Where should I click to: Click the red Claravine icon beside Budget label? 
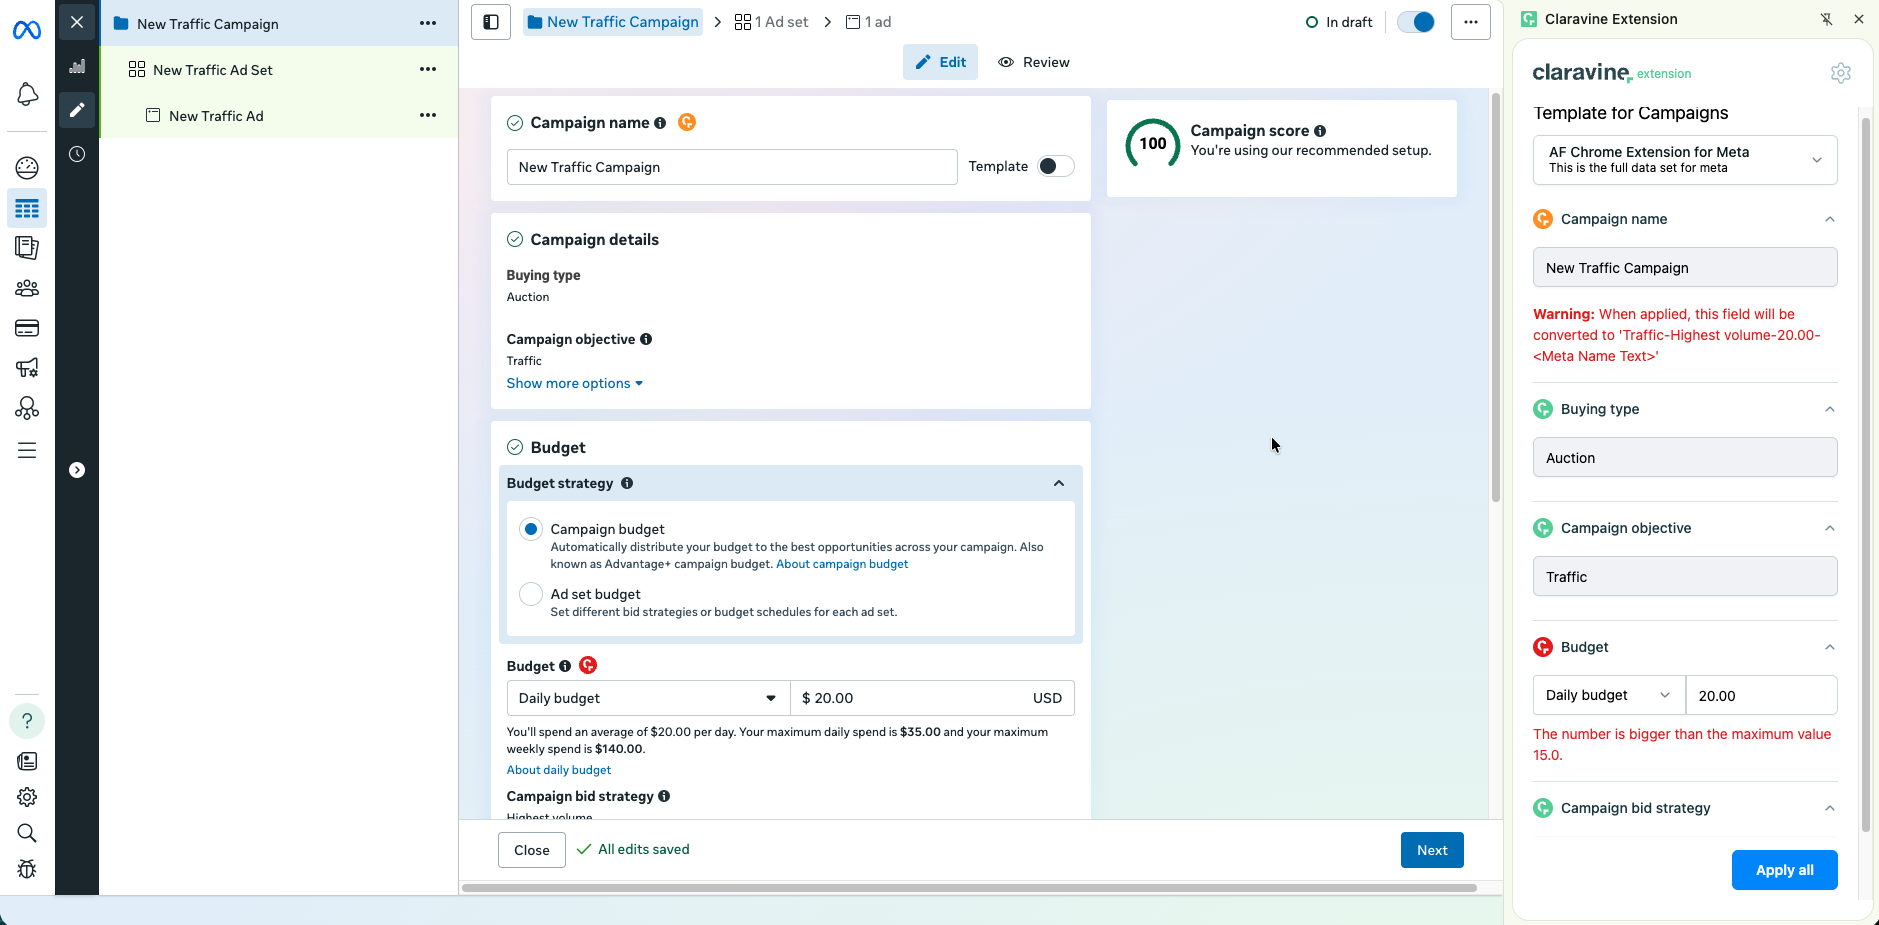point(588,665)
